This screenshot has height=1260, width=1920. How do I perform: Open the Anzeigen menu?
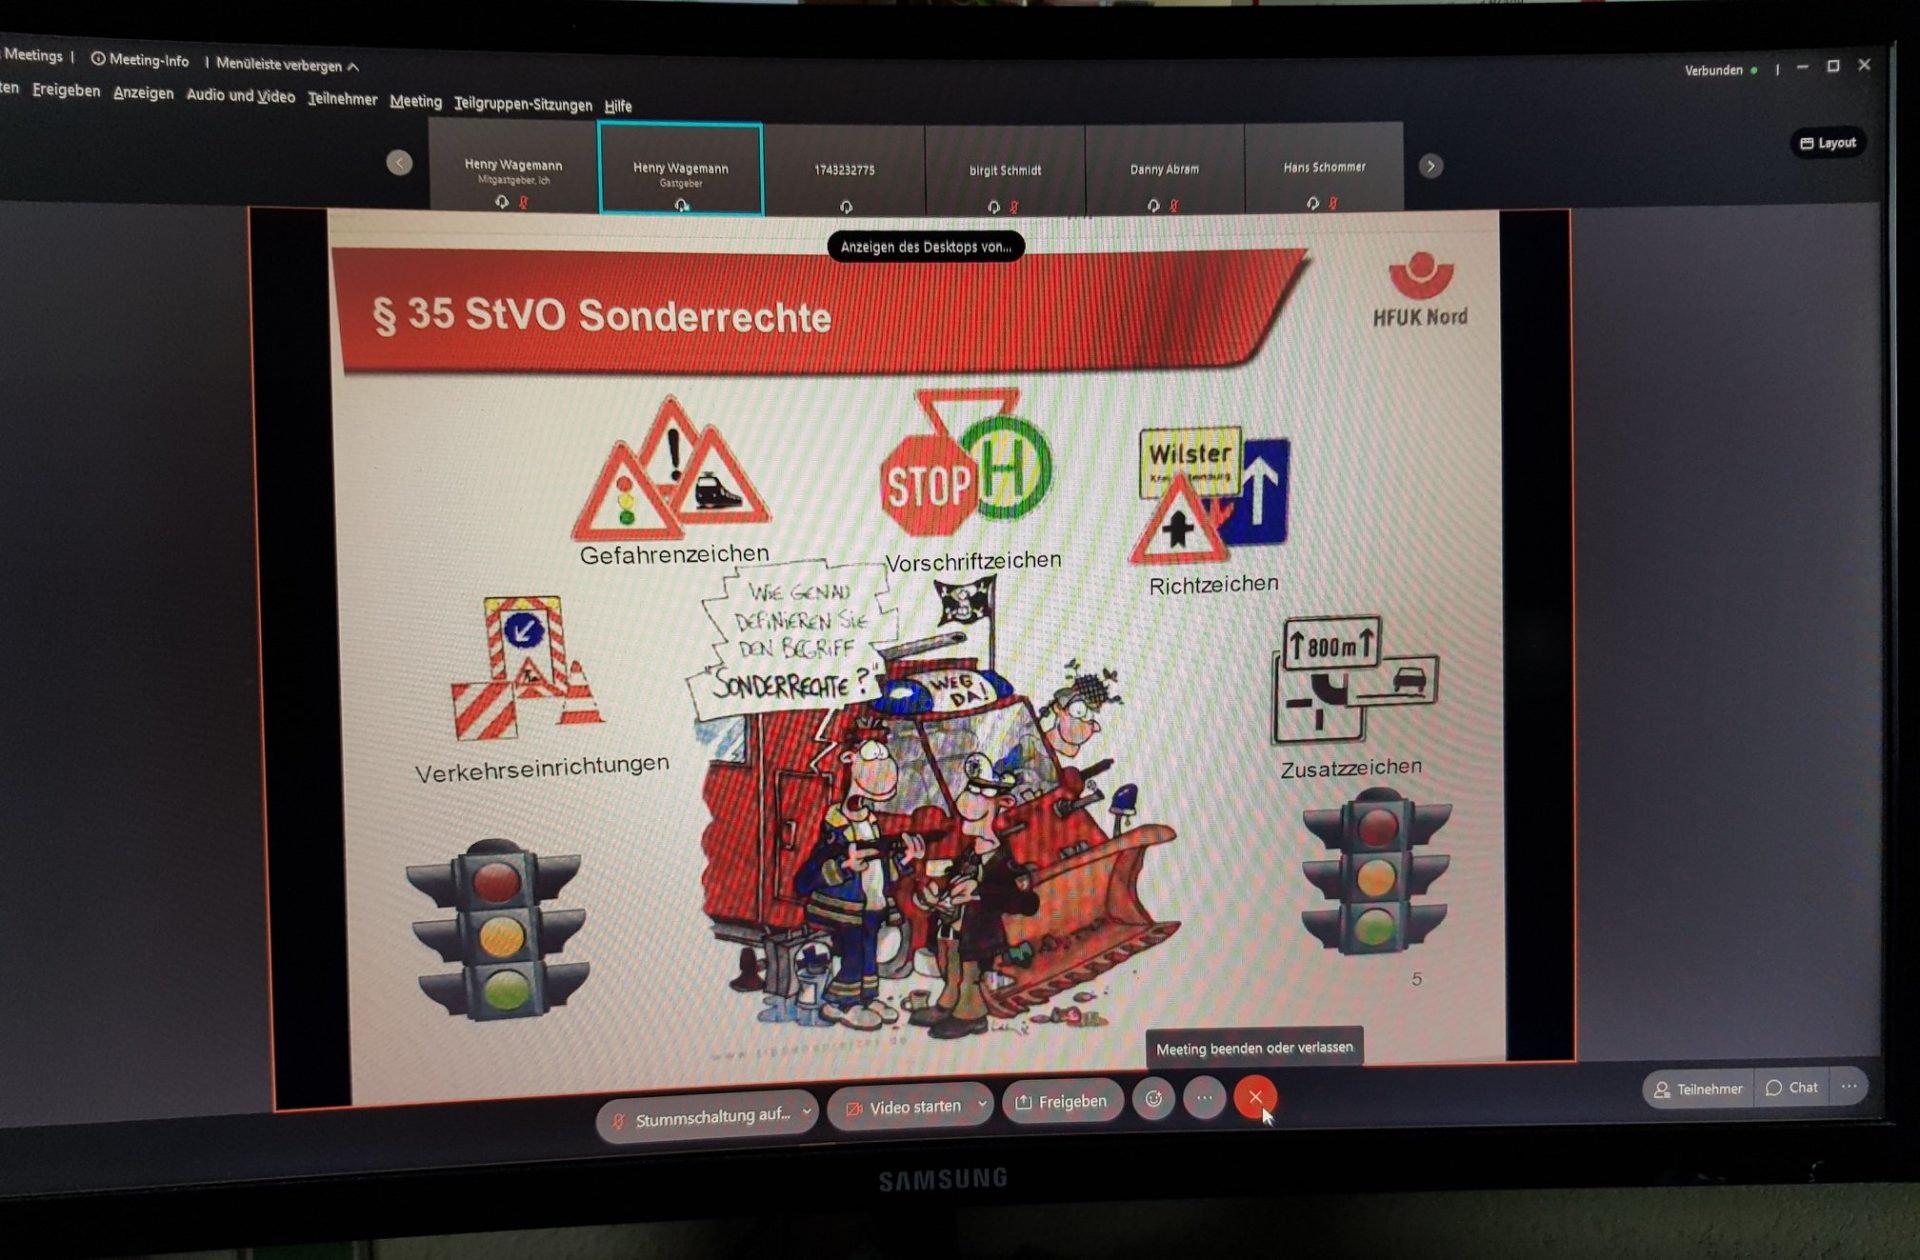tap(143, 93)
